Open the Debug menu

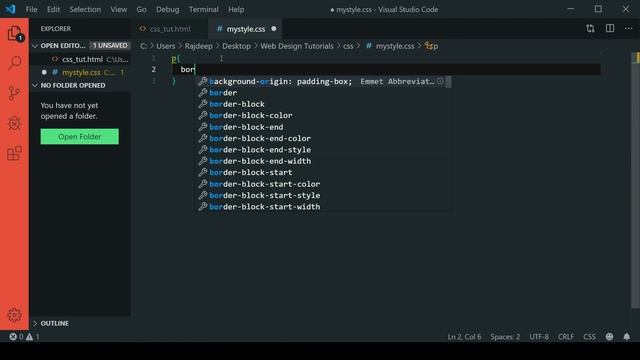click(167, 9)
